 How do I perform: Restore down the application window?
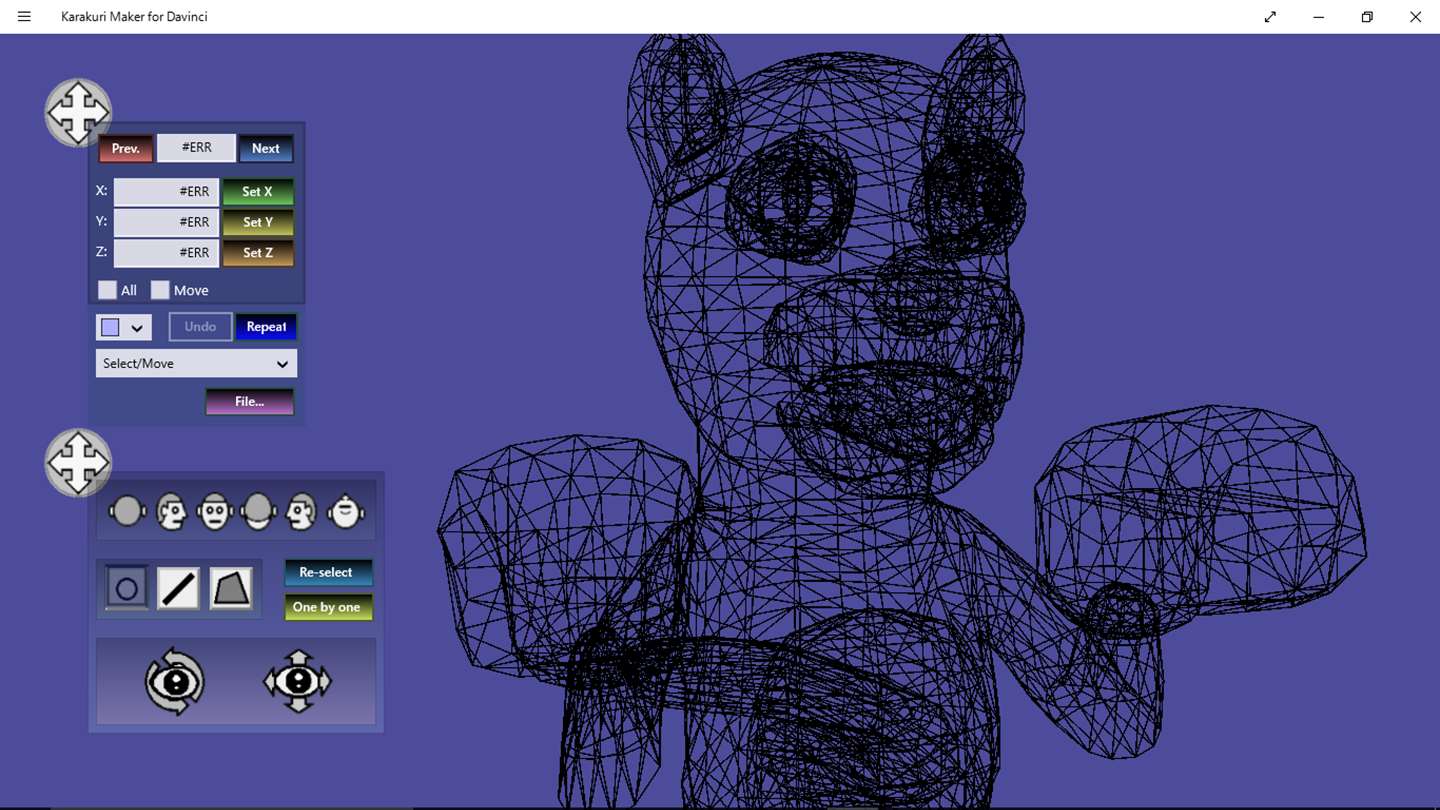(1367, 17)
